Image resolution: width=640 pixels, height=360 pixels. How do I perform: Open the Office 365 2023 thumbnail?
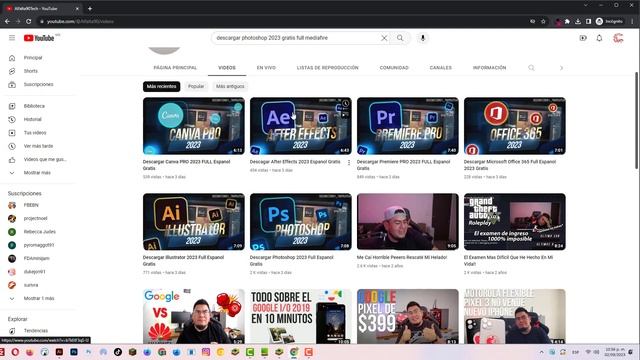(x=515, y=126)
